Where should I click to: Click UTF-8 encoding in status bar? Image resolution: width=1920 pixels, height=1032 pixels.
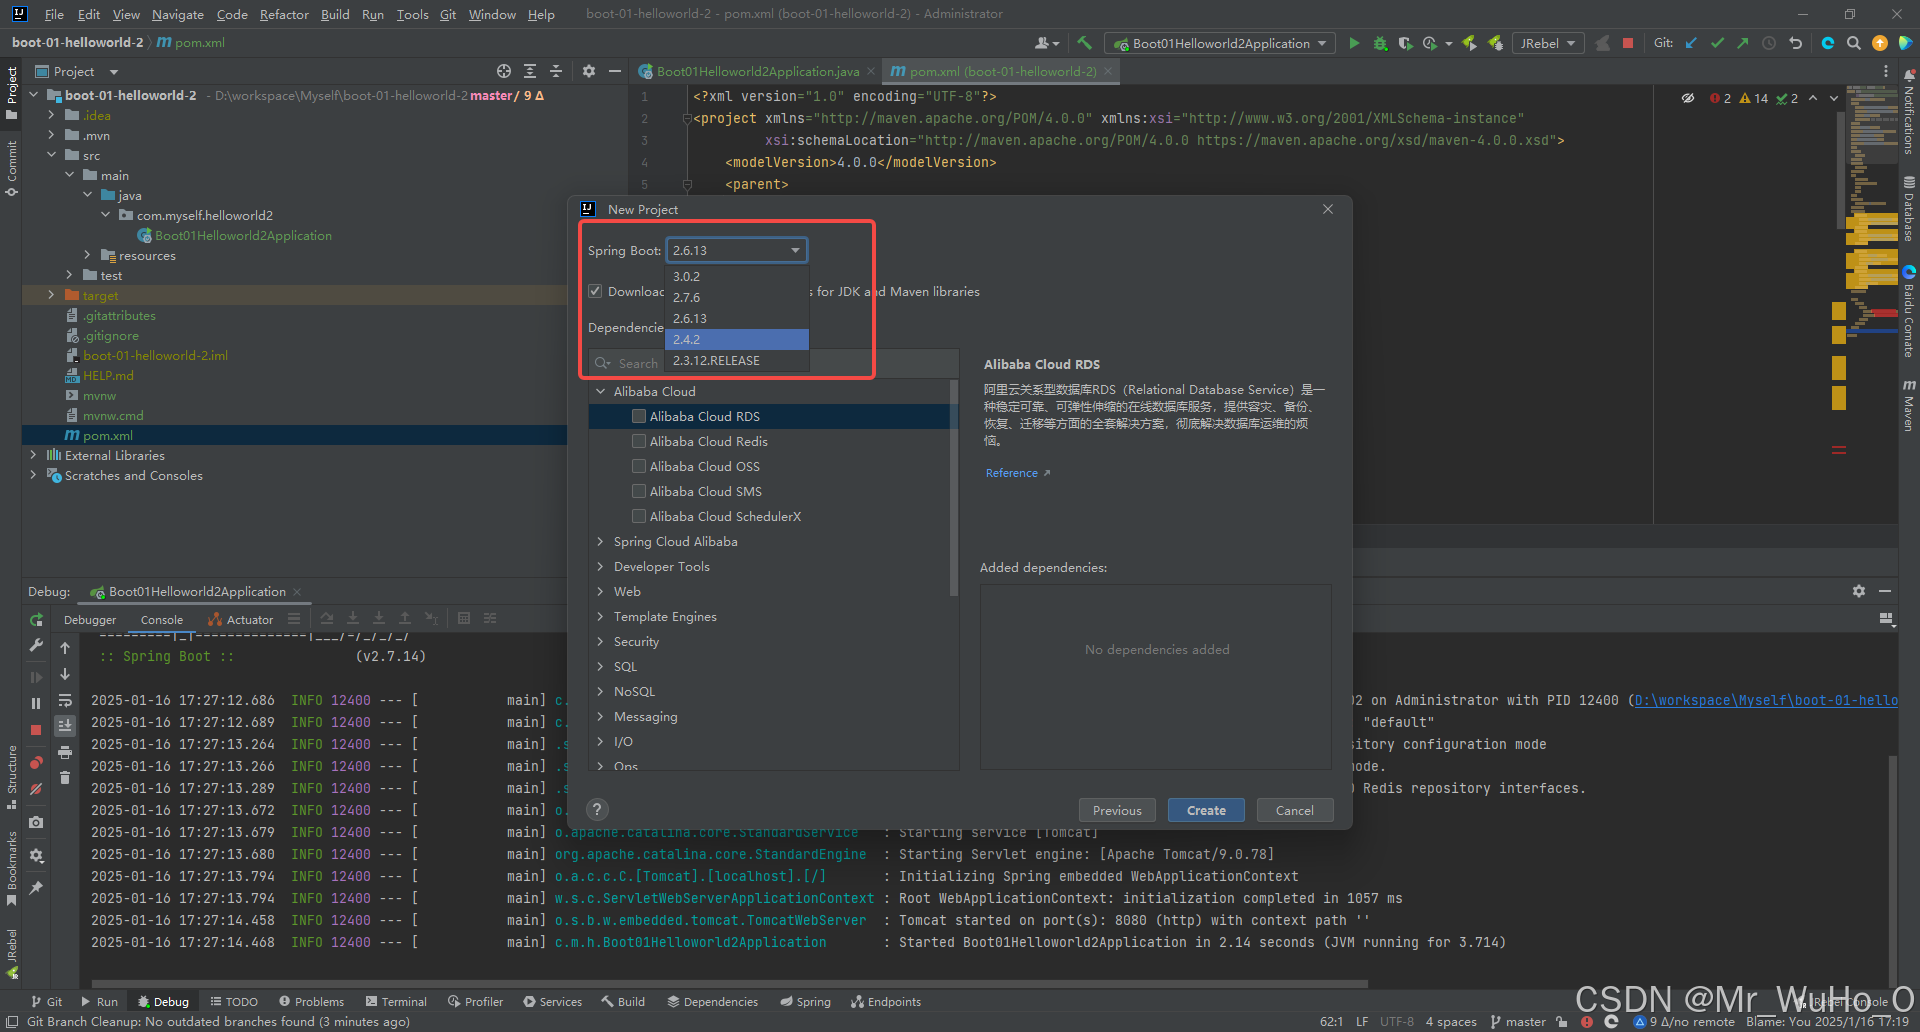point(1397,1021)
